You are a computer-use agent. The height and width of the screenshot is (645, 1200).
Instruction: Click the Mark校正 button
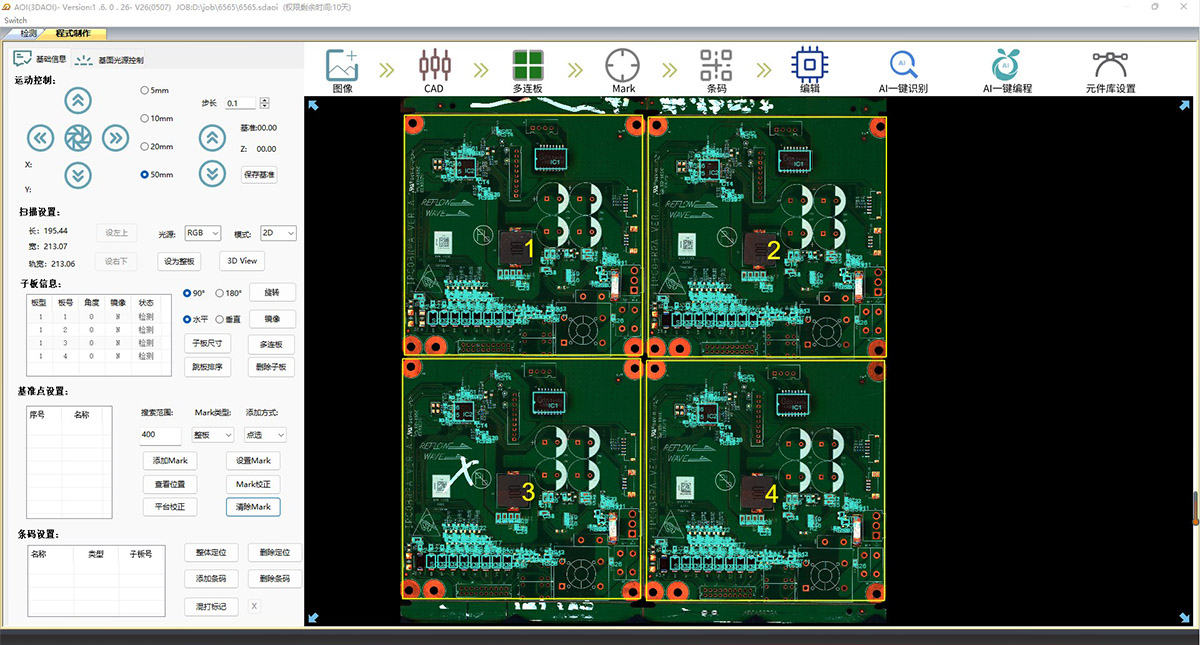point(253,484)
